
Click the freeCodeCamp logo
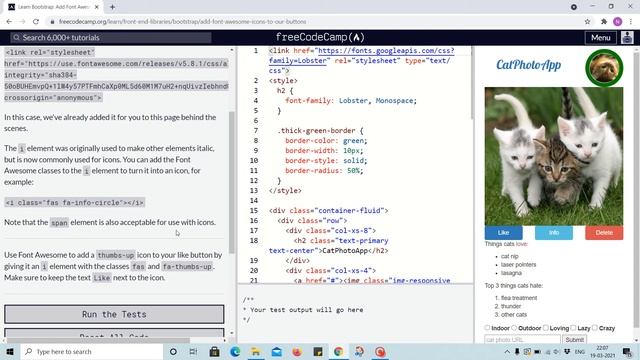click(x=320, y=38)
